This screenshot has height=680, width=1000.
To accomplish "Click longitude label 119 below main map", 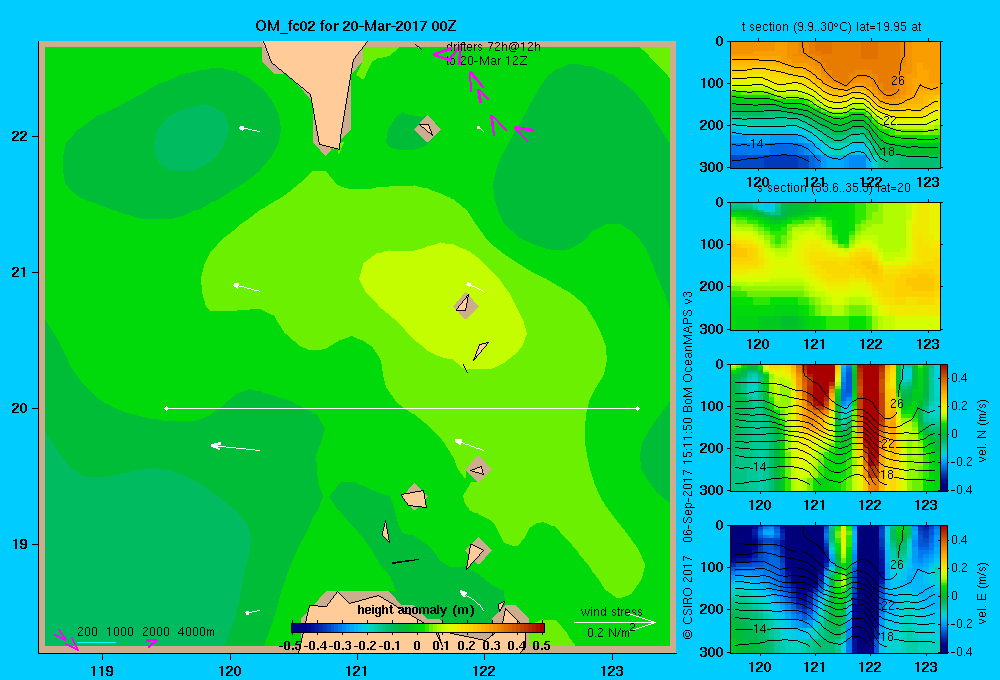I will [x=102, y=670].
